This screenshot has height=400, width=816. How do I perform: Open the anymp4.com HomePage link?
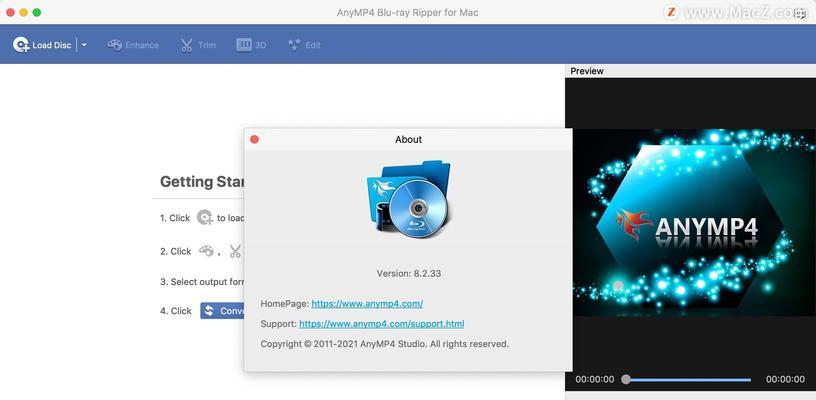(367, 303)
